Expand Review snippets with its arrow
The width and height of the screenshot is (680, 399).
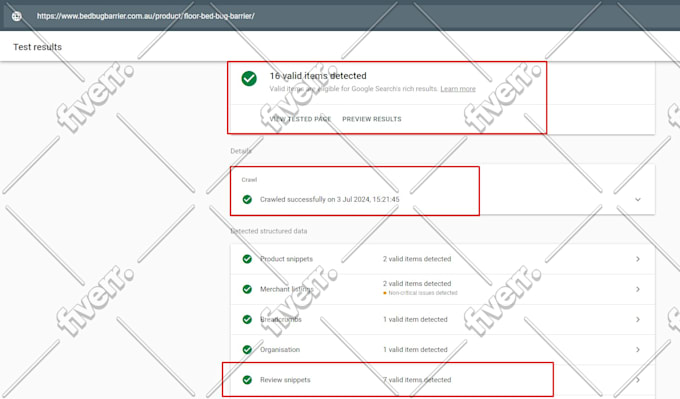pos(638,380)
